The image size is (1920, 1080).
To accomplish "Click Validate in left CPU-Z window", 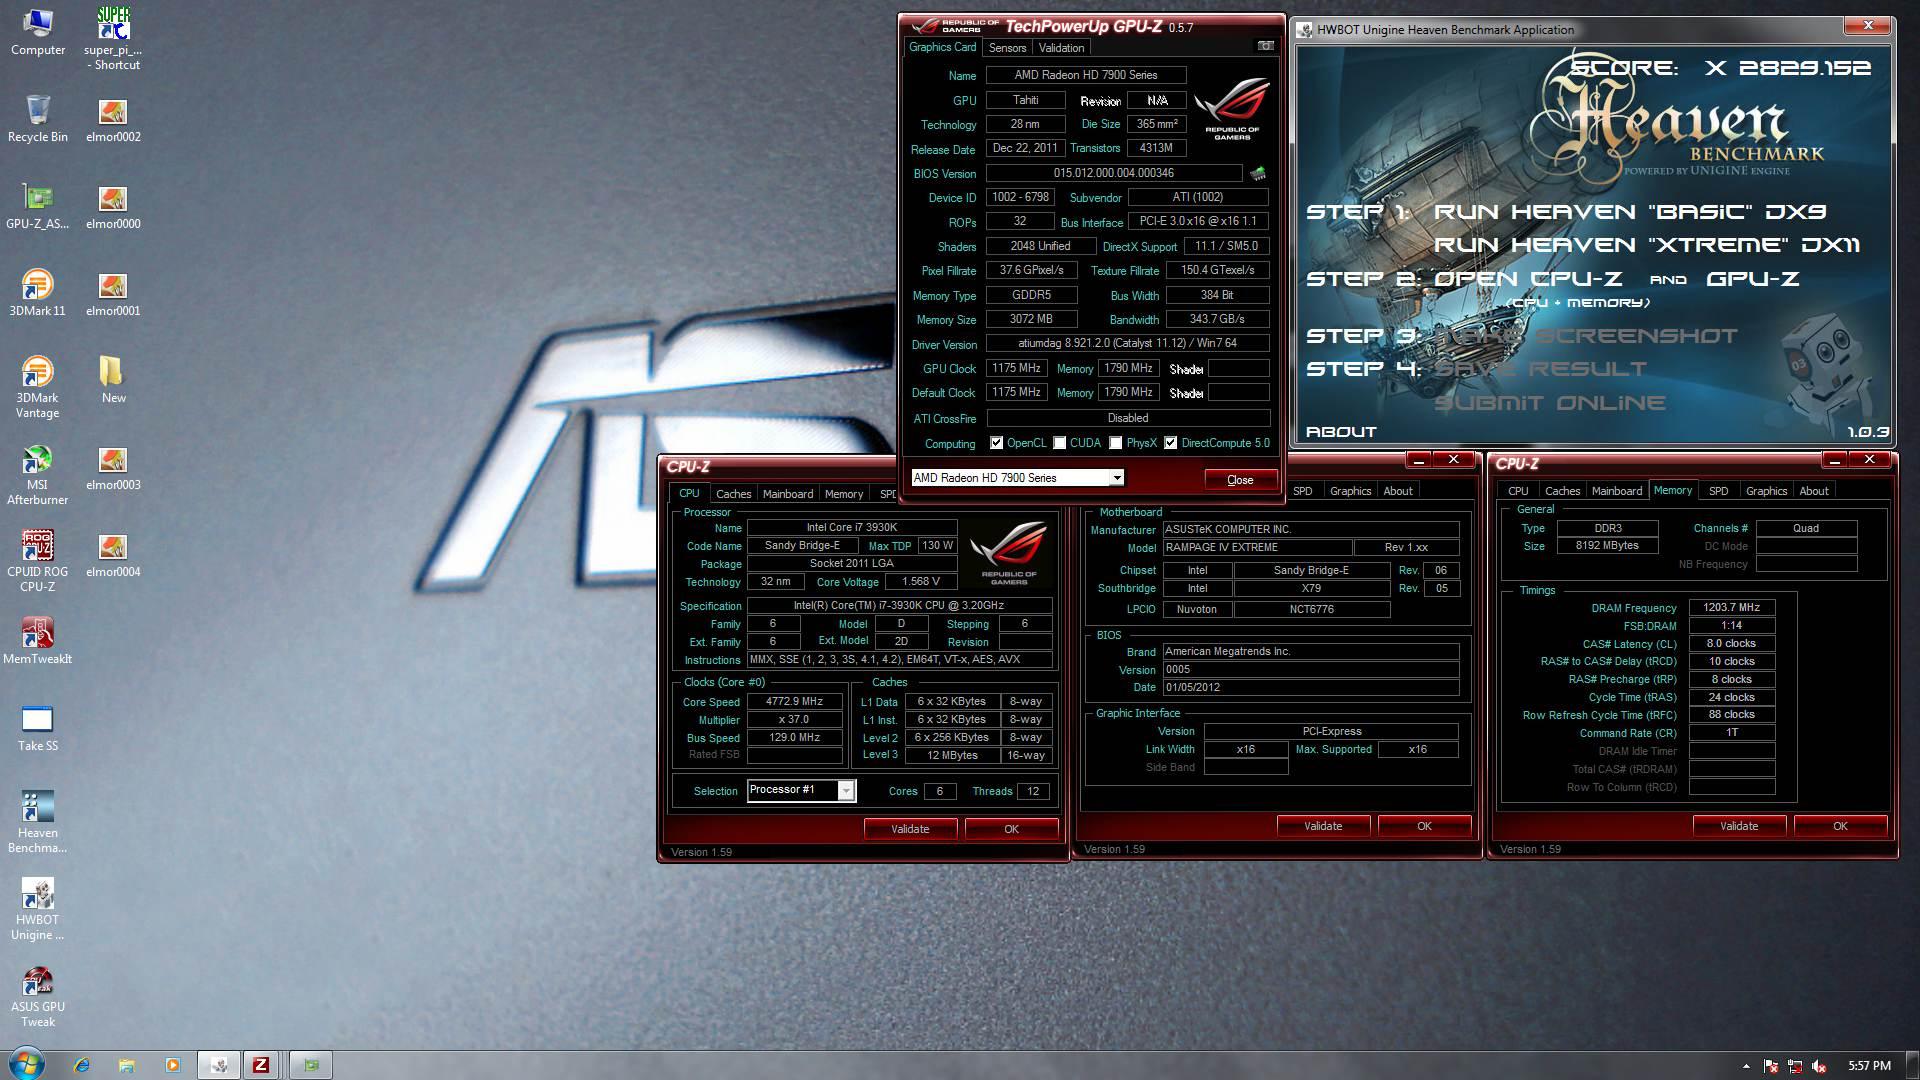I will point(910,829).
